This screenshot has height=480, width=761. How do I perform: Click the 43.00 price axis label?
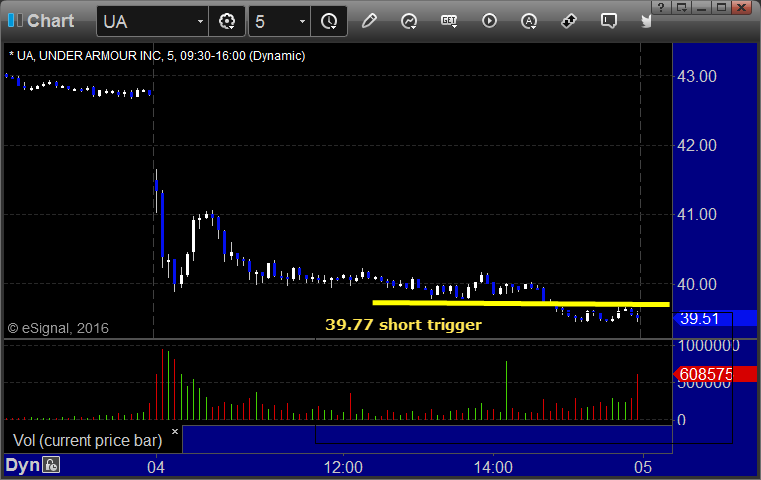(697, 76)
